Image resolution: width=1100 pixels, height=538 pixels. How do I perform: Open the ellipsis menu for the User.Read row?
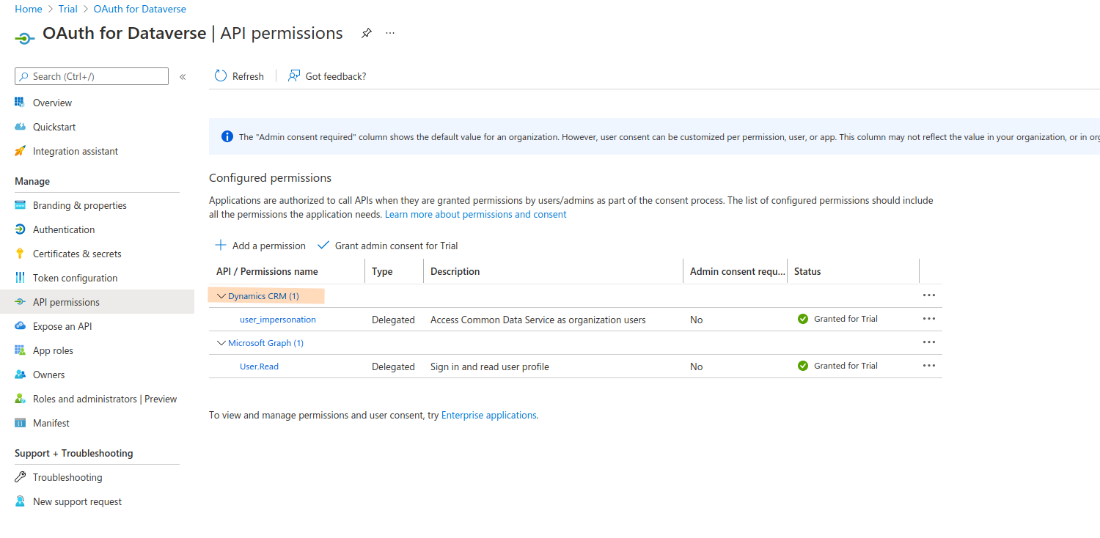click(x=930, y=365)
